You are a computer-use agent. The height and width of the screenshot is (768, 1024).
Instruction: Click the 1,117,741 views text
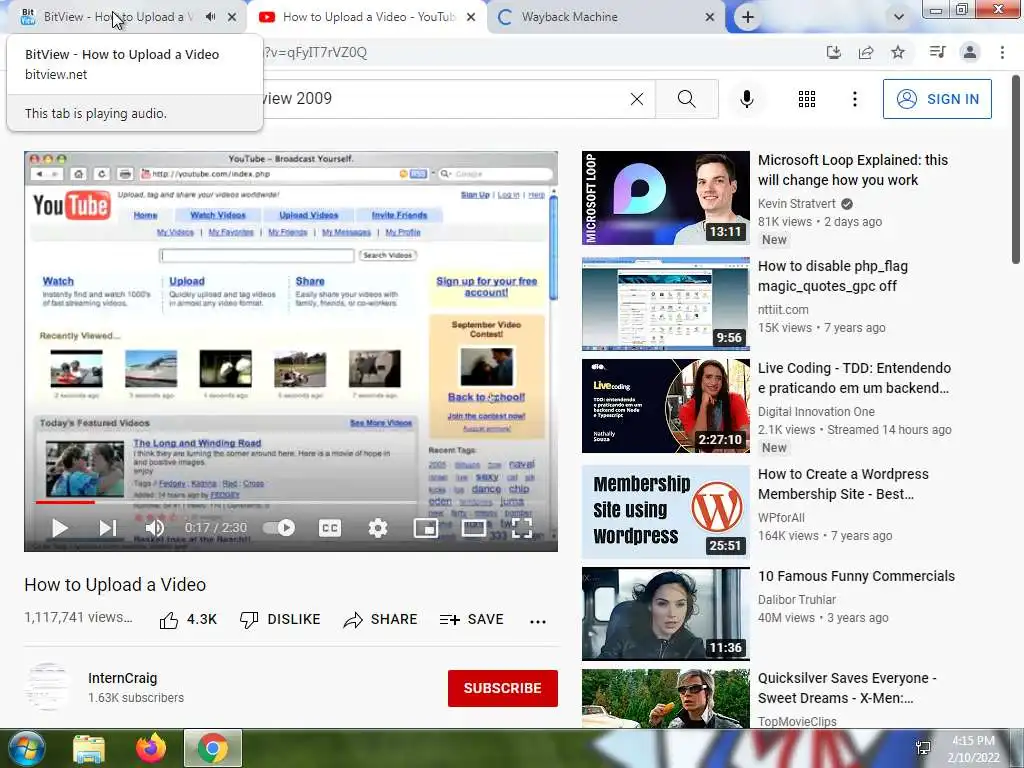tap(78, 617)
